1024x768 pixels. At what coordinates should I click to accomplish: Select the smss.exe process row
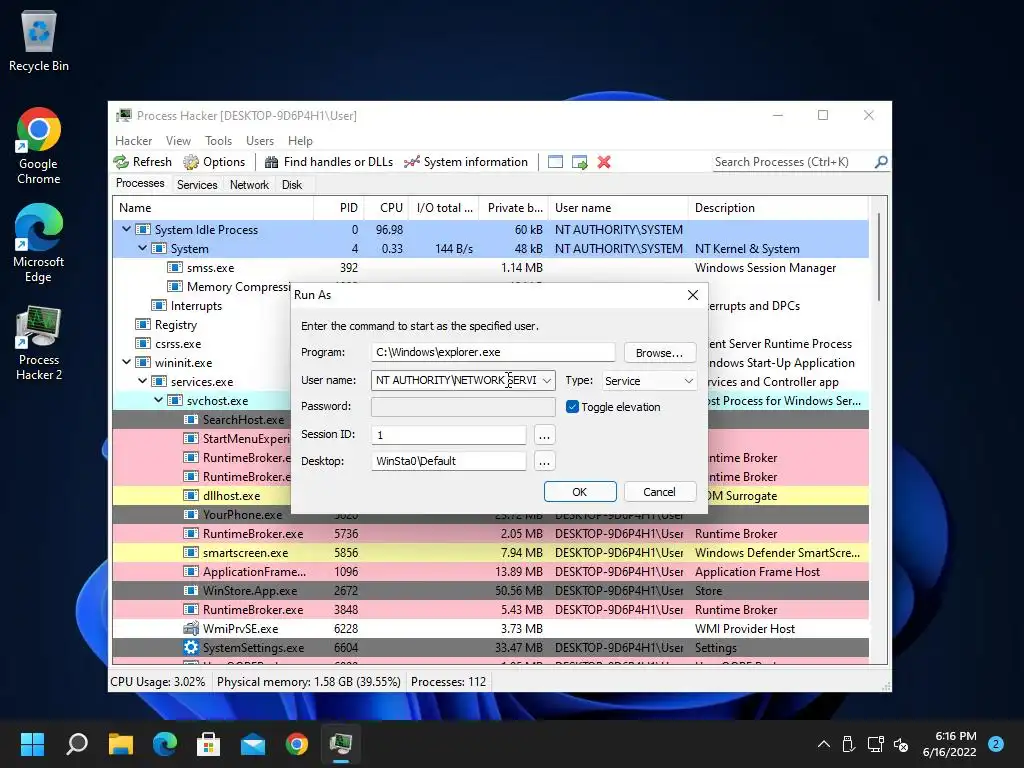point(490,267)
